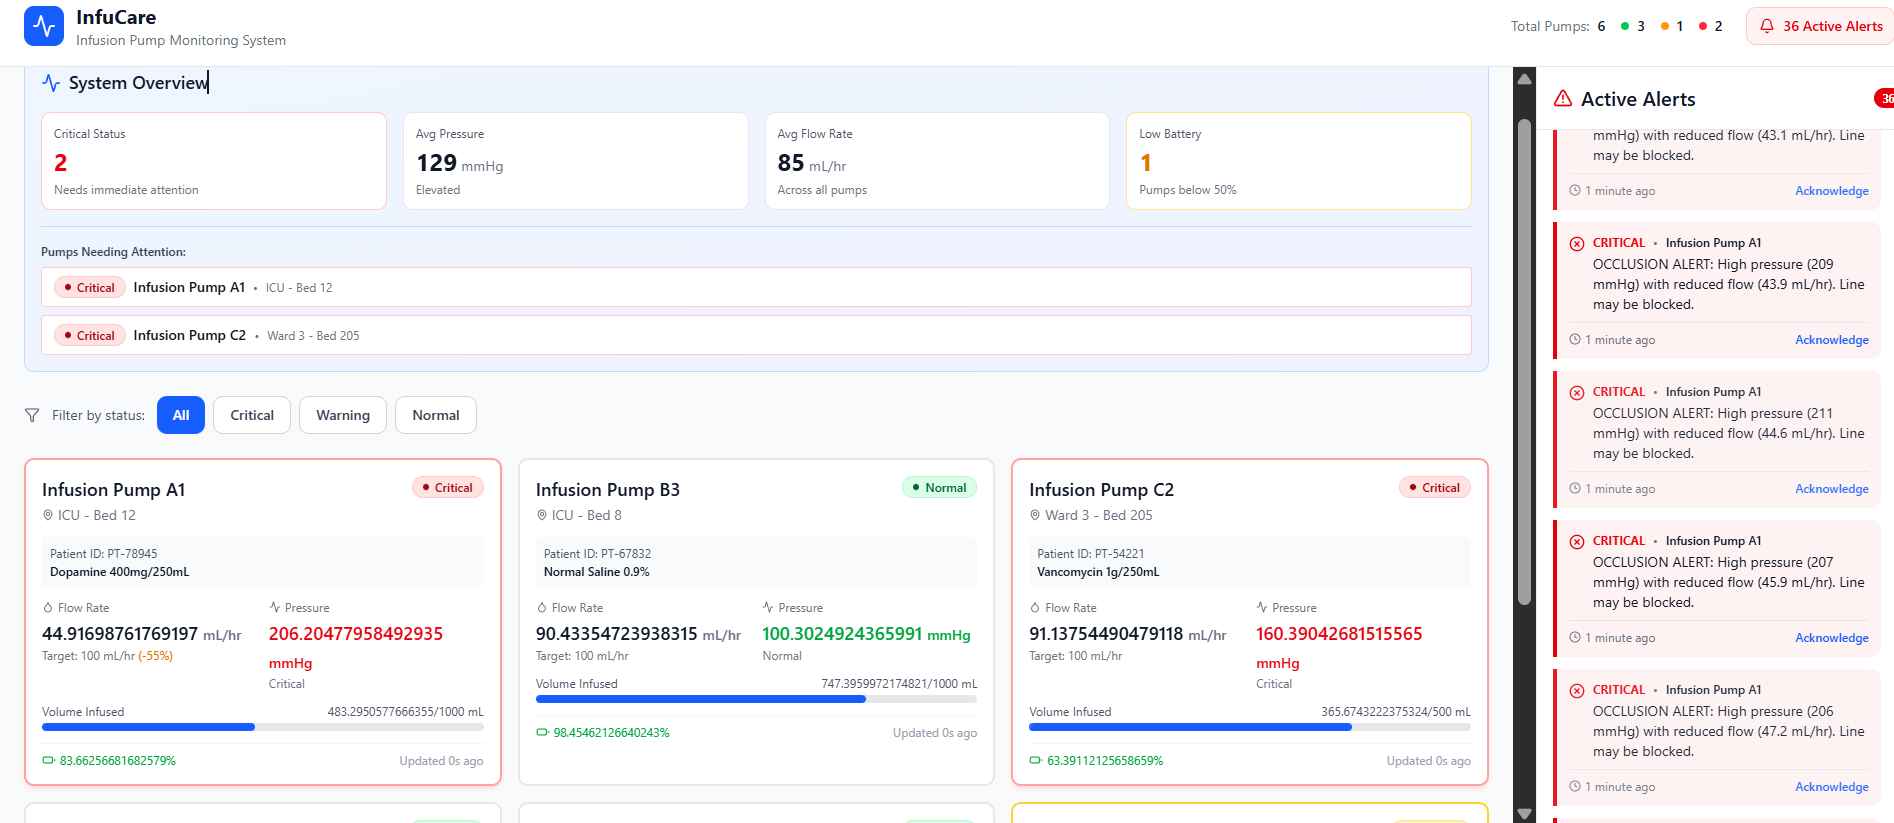1894x823 pixels.
Task: Click the scrollbar down arrow beside alerts panel
Action: [1524, 813]
